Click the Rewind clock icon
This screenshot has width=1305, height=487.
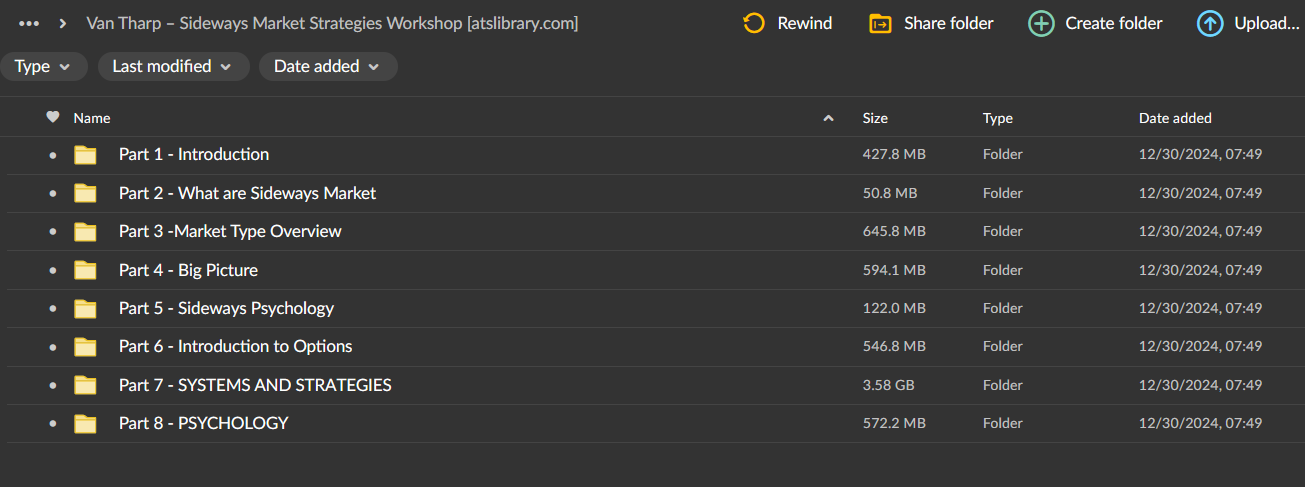point(754,23)
